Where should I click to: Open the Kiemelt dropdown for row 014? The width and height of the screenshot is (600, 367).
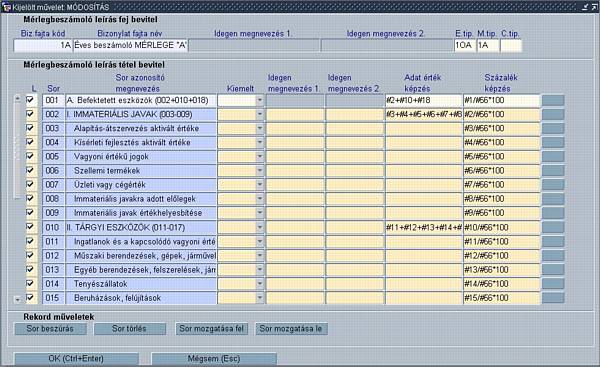tap(260, 284)
